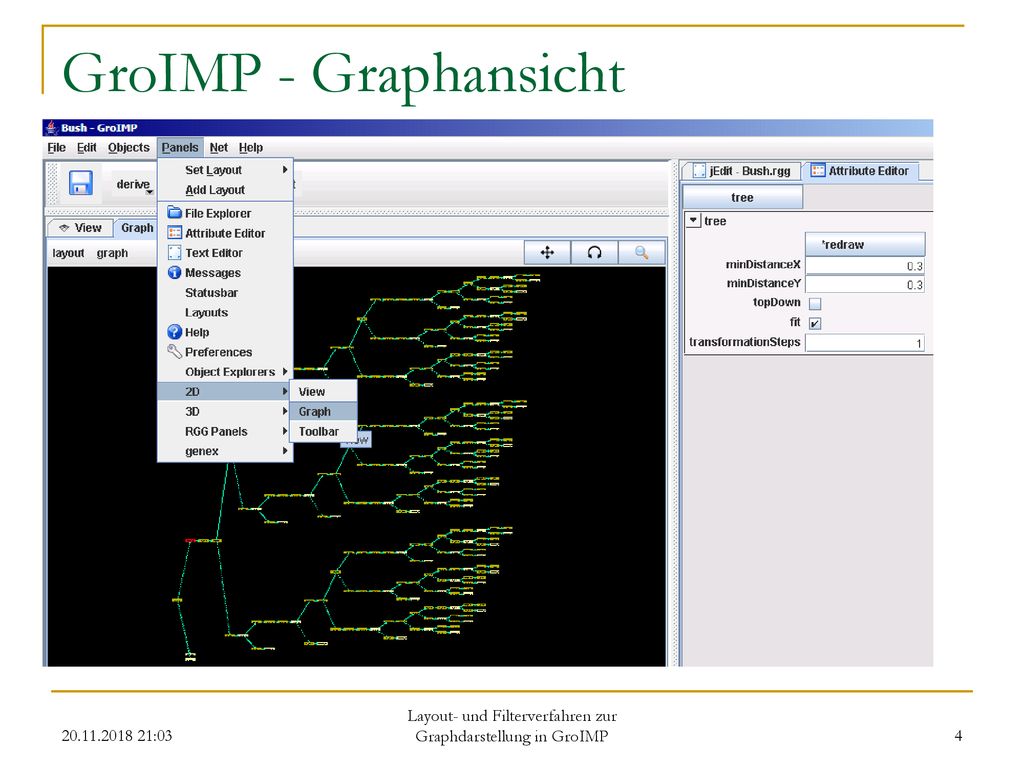Viewport: 1024px width, 768px height.
Task: Expand RGG Panels submenu
Action: (x=225, y=432)
